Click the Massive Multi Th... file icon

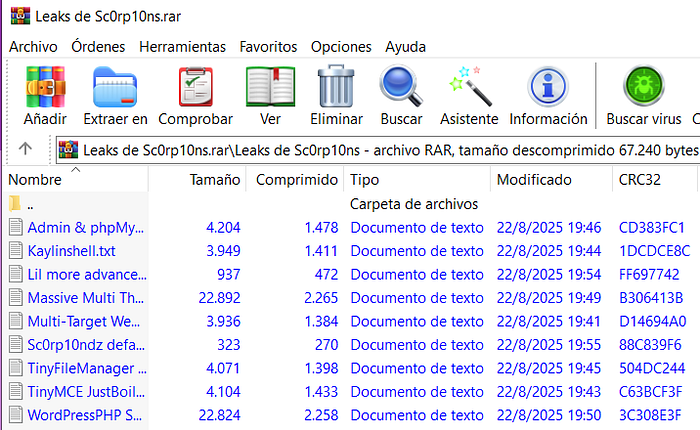point(16,297)
